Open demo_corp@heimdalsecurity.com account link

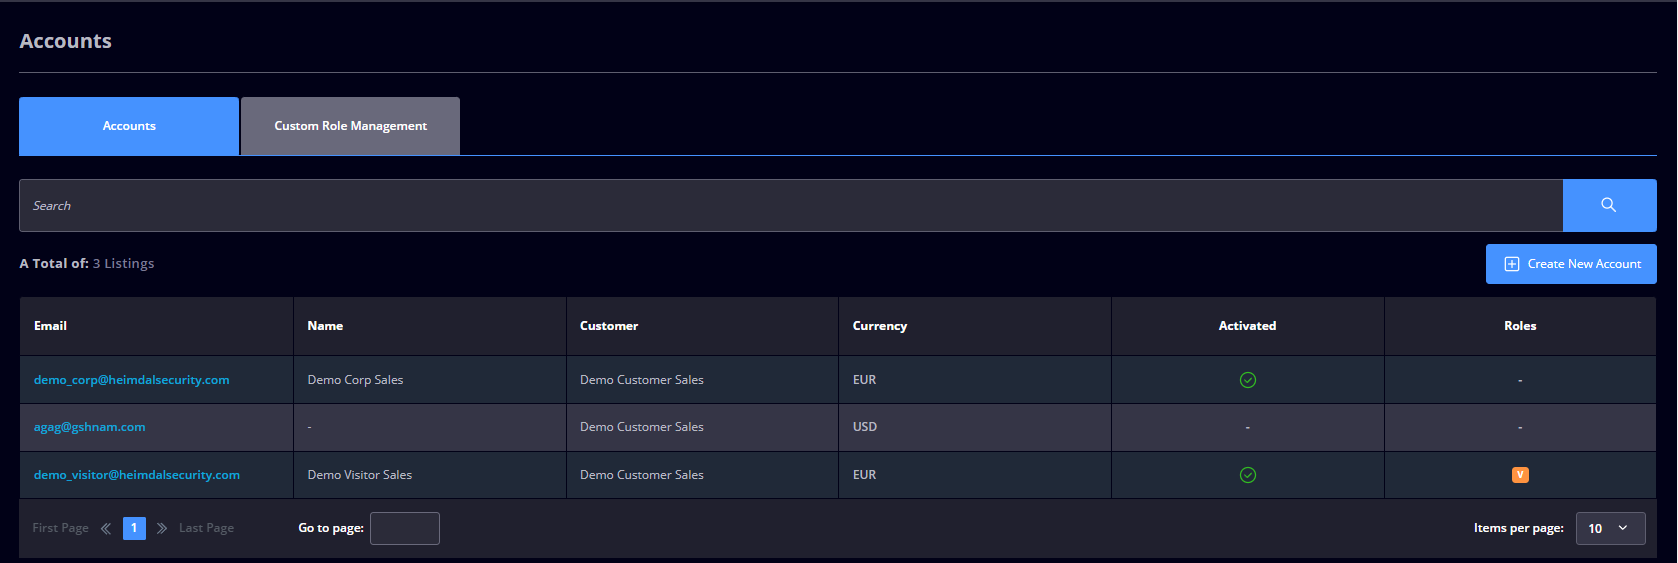tap(132, 380)
